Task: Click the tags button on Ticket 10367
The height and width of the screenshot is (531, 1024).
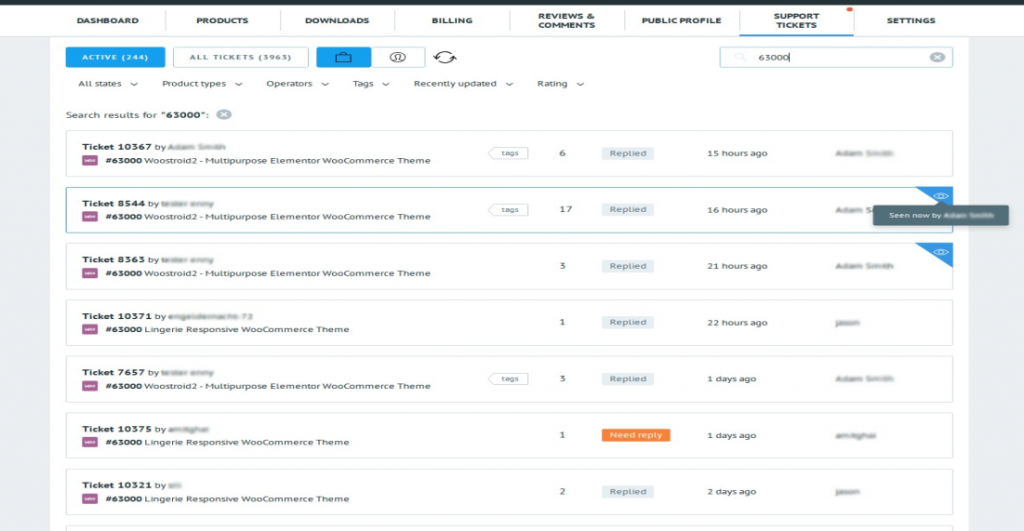Action: point(509,153)
